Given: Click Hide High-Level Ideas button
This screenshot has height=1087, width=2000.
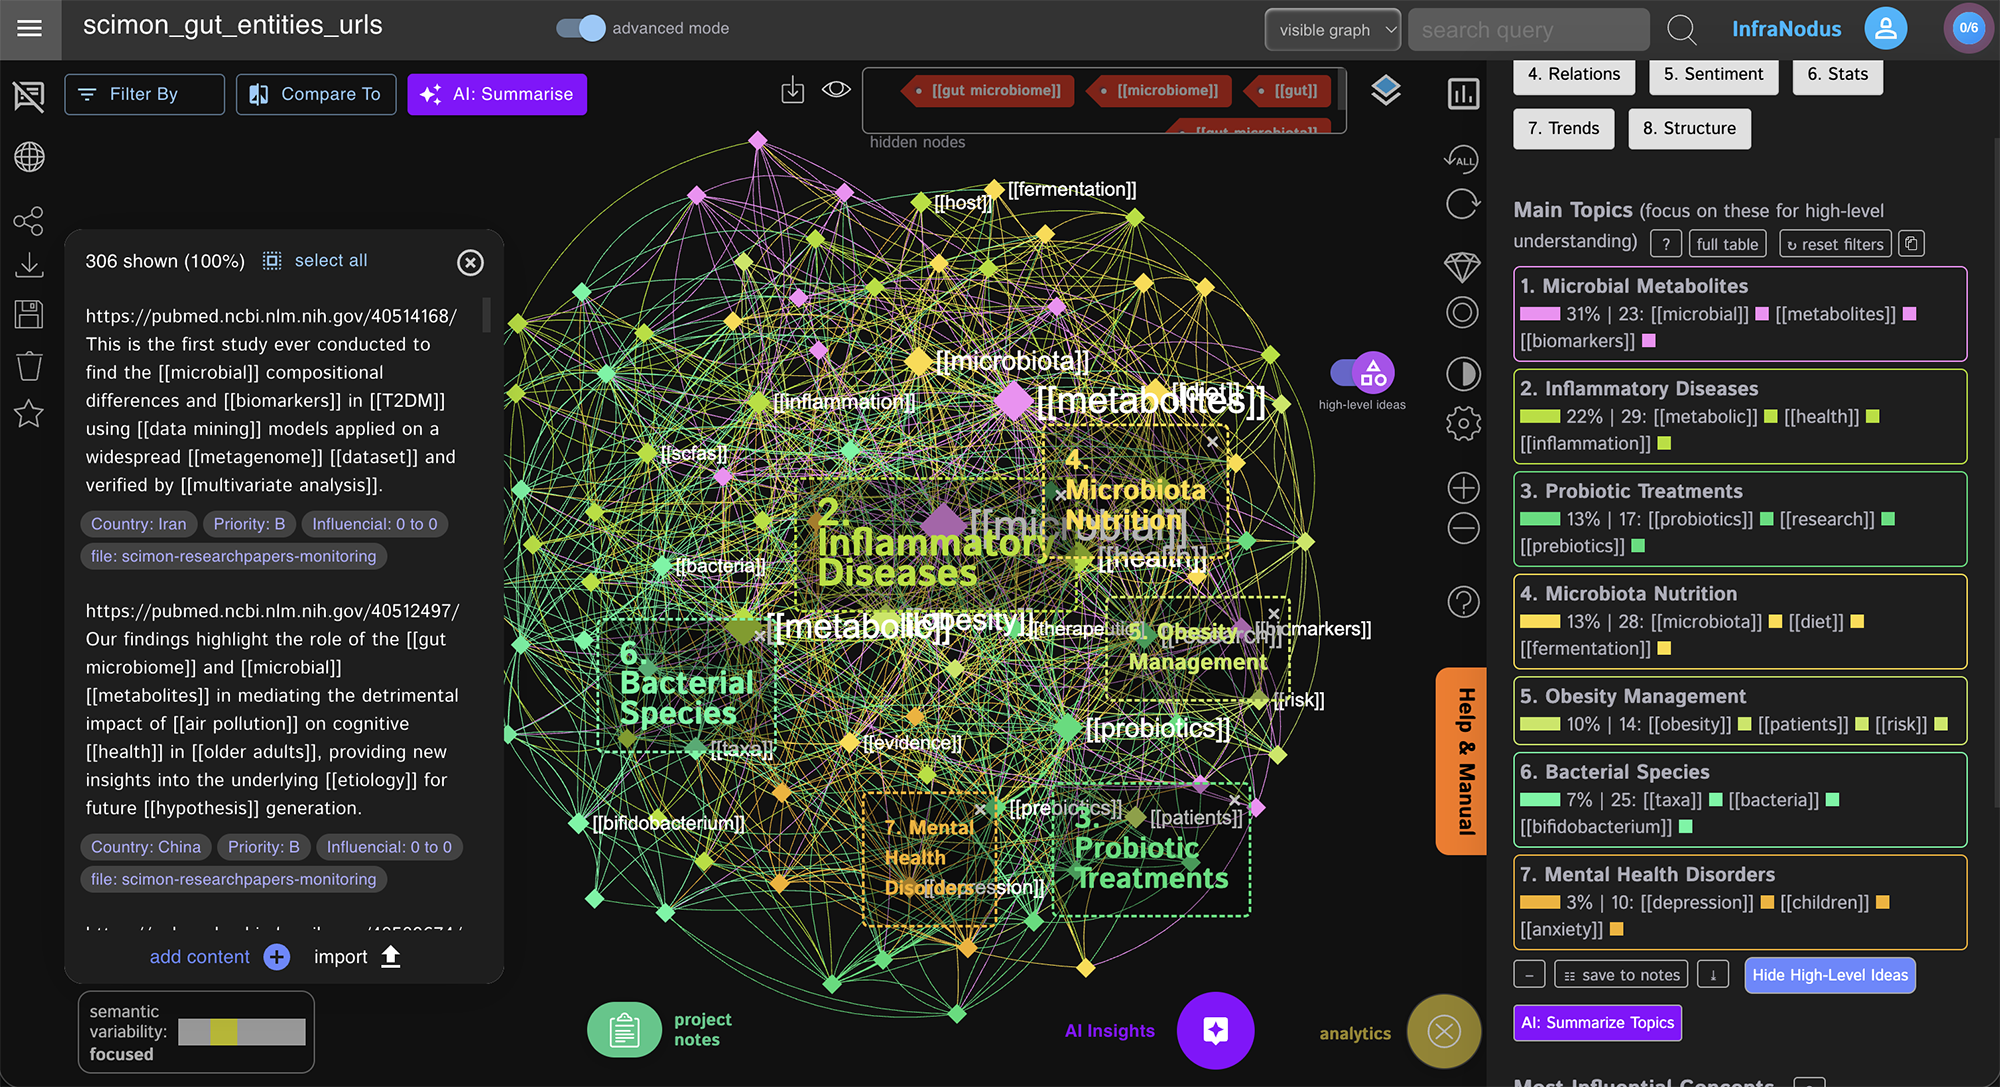Looking at the screenshot, I should (1830, 975).
